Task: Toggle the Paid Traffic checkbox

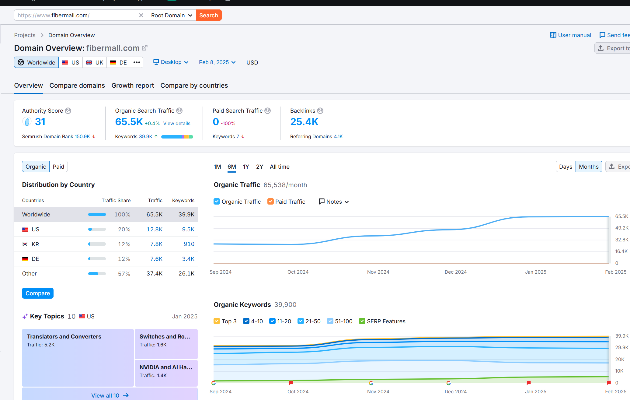Action: (x=270, y=202)
